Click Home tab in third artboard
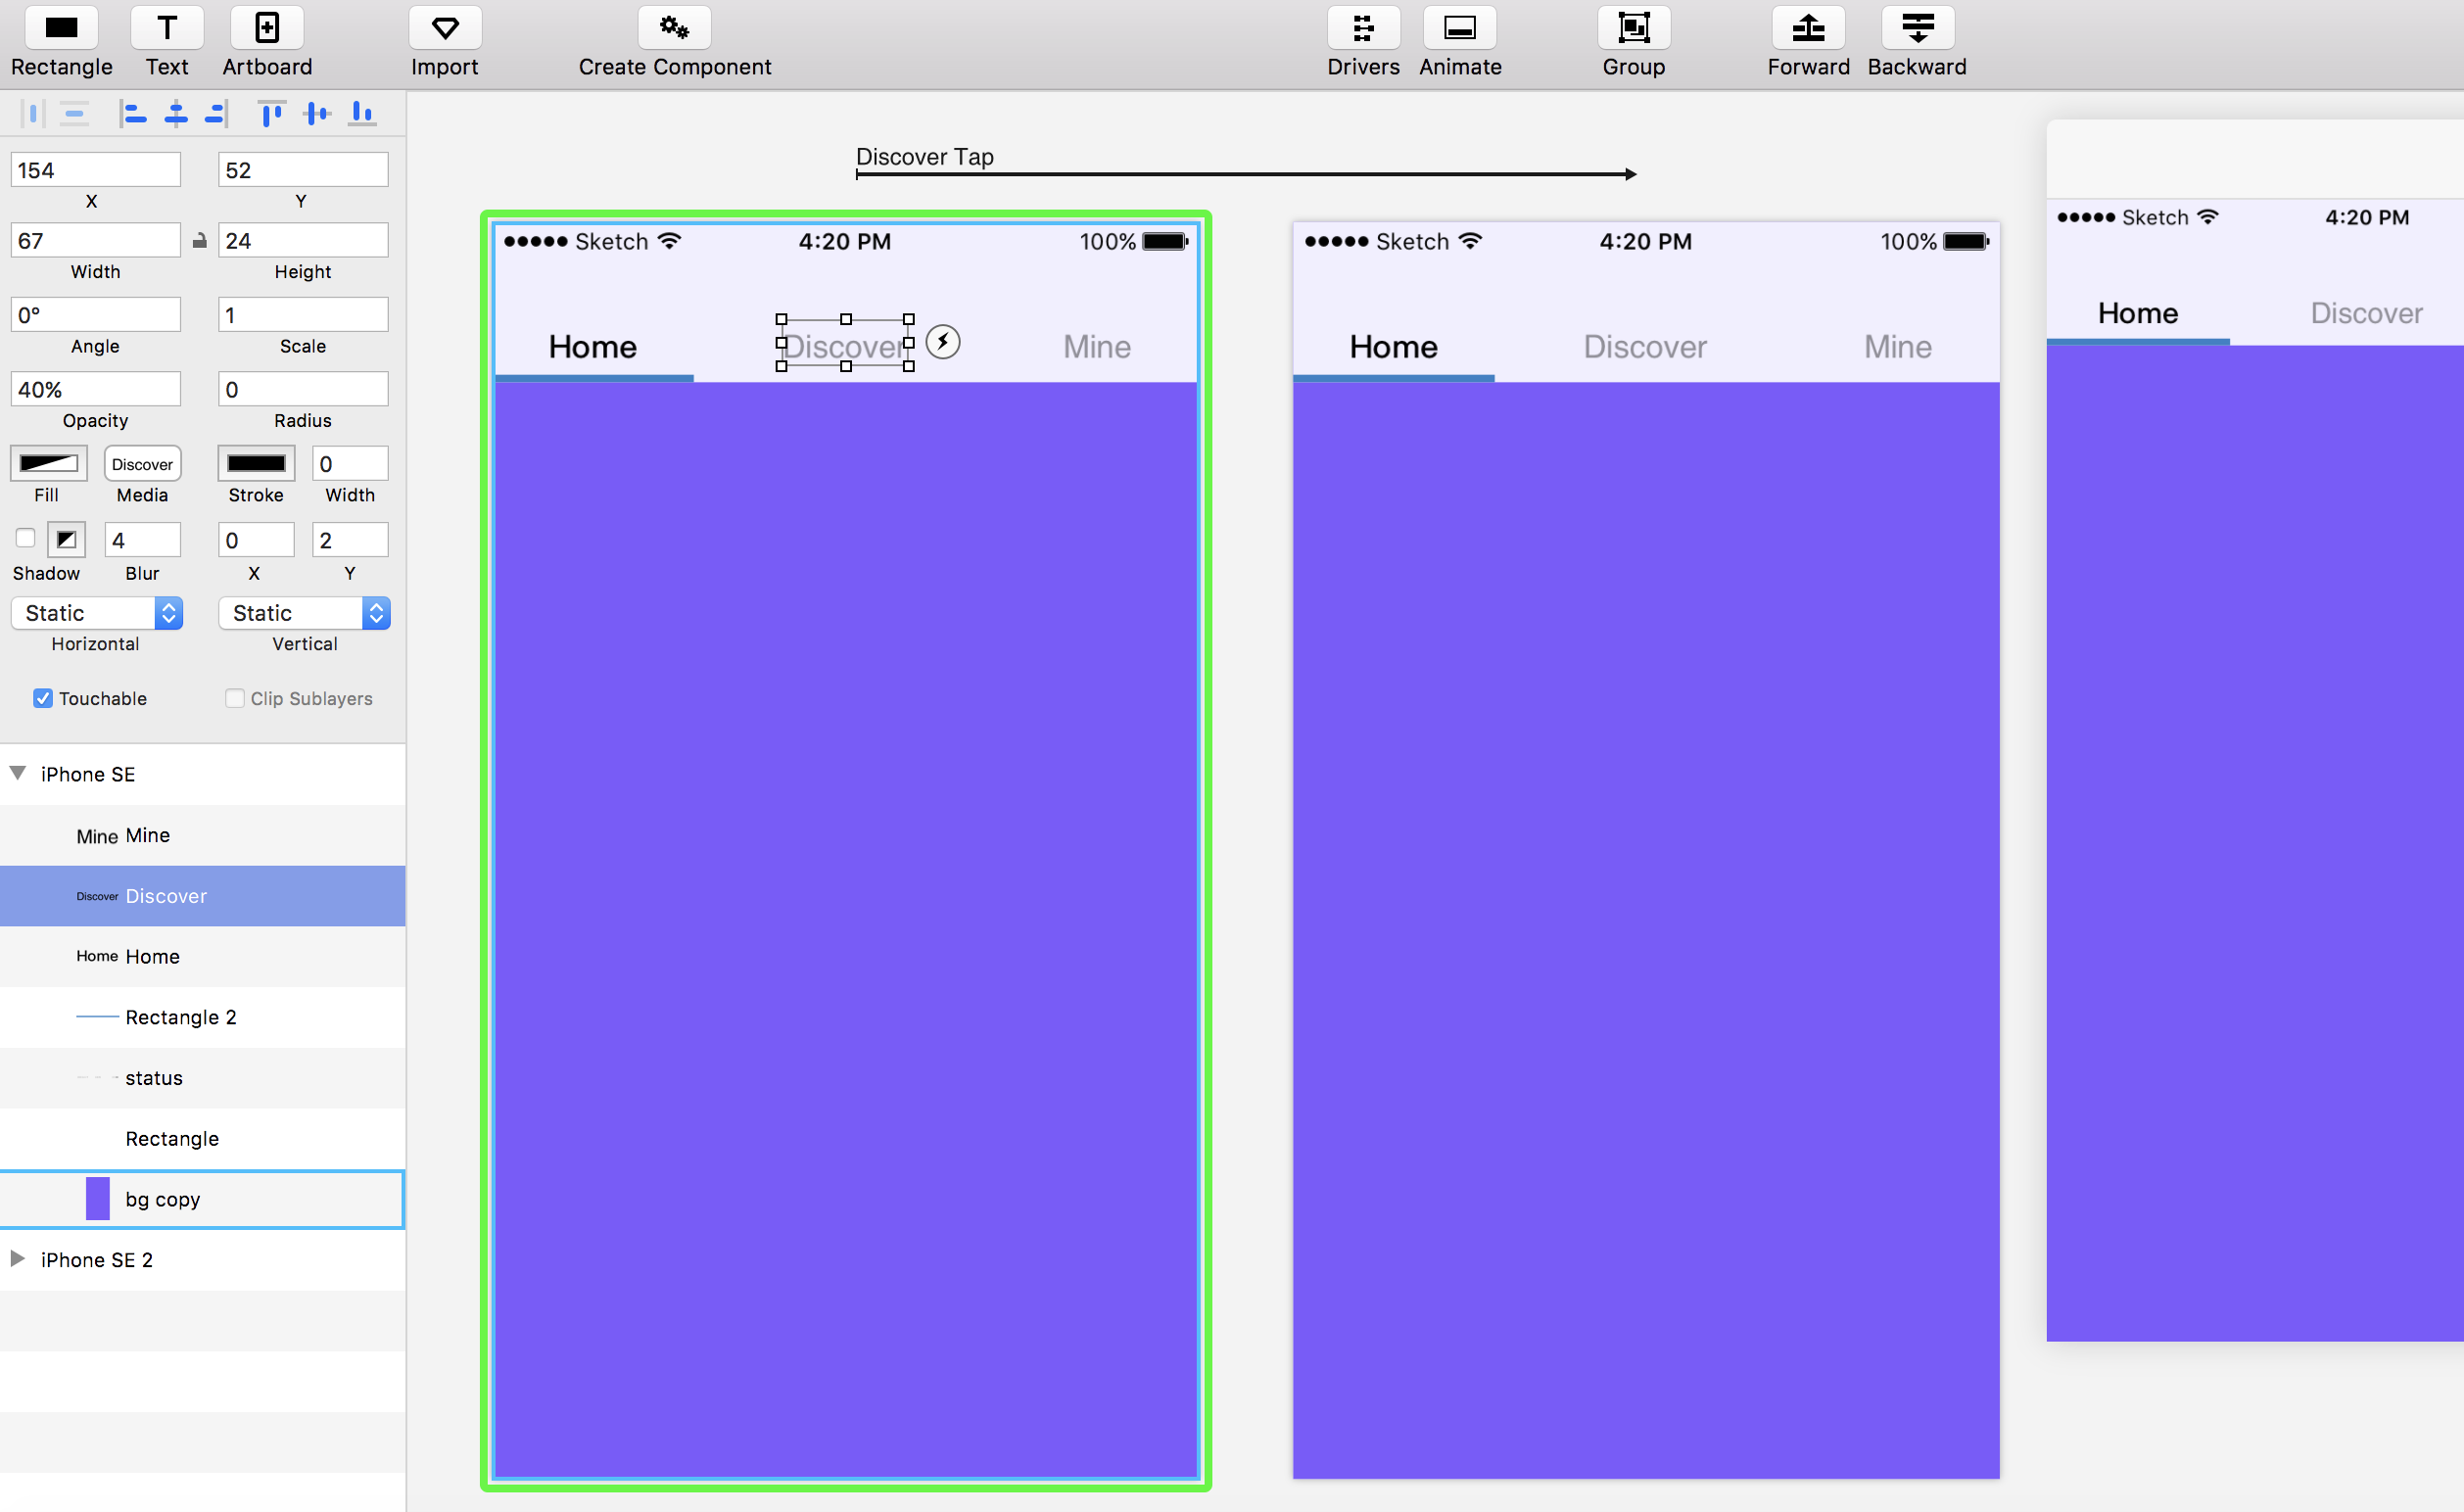Image resolution: width=2464 pixels, height=1512 pixels. (x=2138, y=313)
